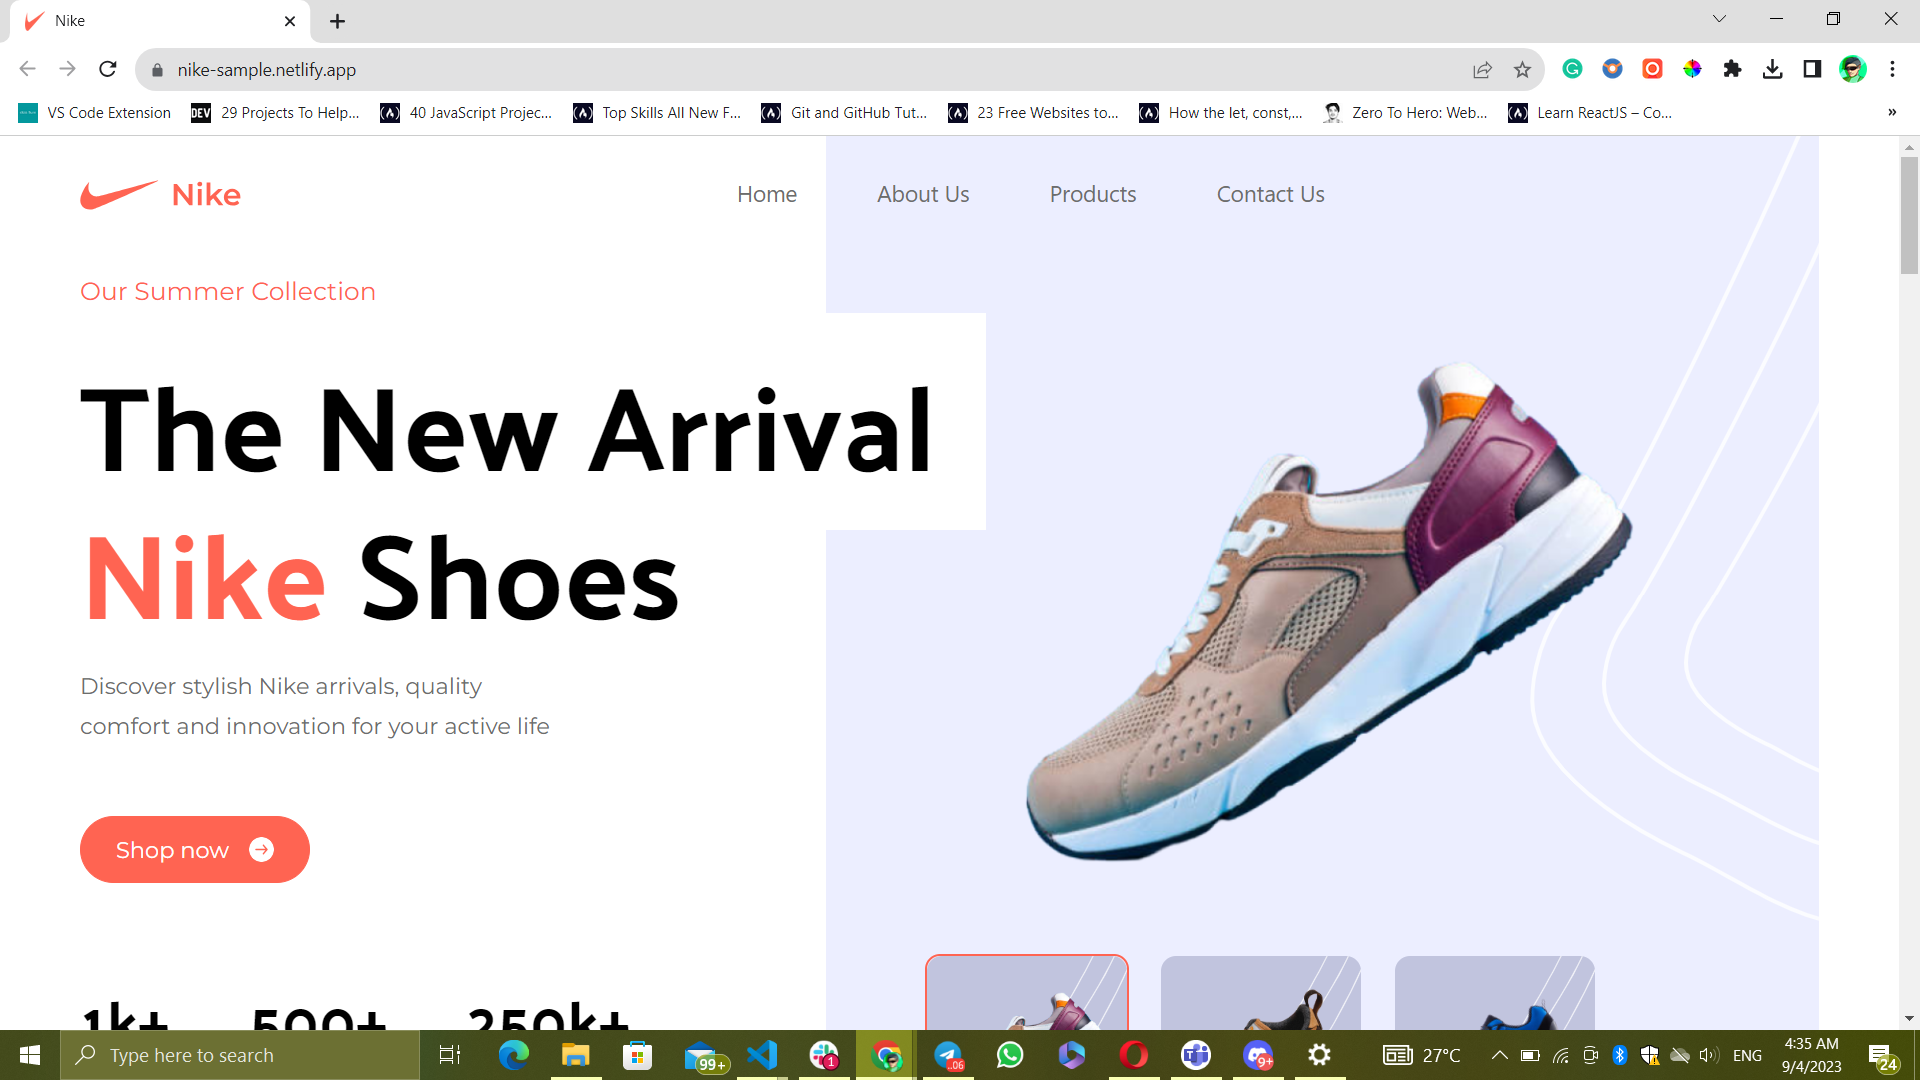
Task: Click the Shop now button
Action: point(195,849)
